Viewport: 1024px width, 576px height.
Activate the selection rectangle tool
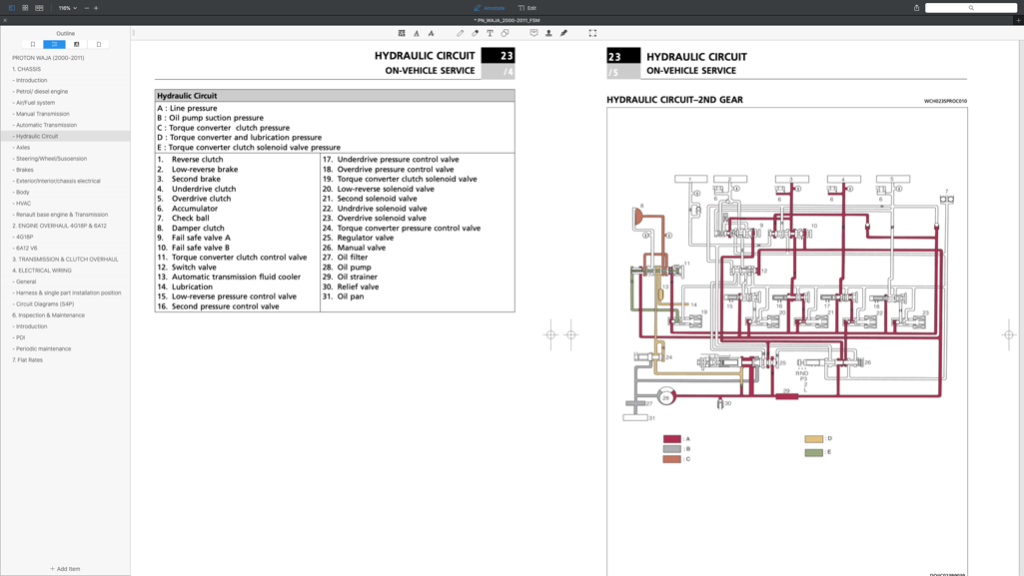pyautogui.click(x=592, y=33)
